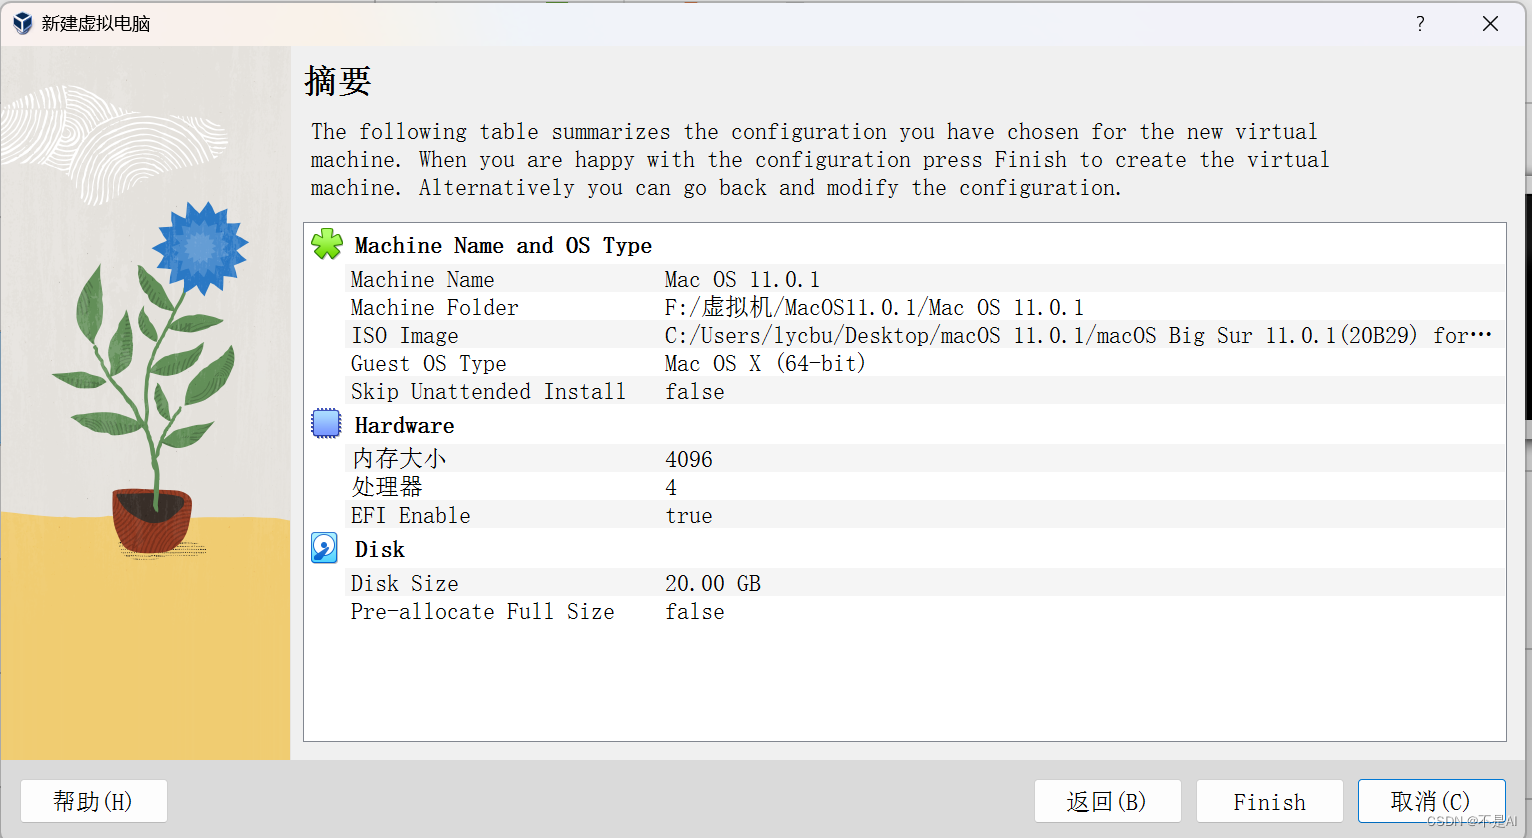1532x838 pixels.
Task: Click the VirtualBox logo in the title bar
Action: tap(22, 23)
